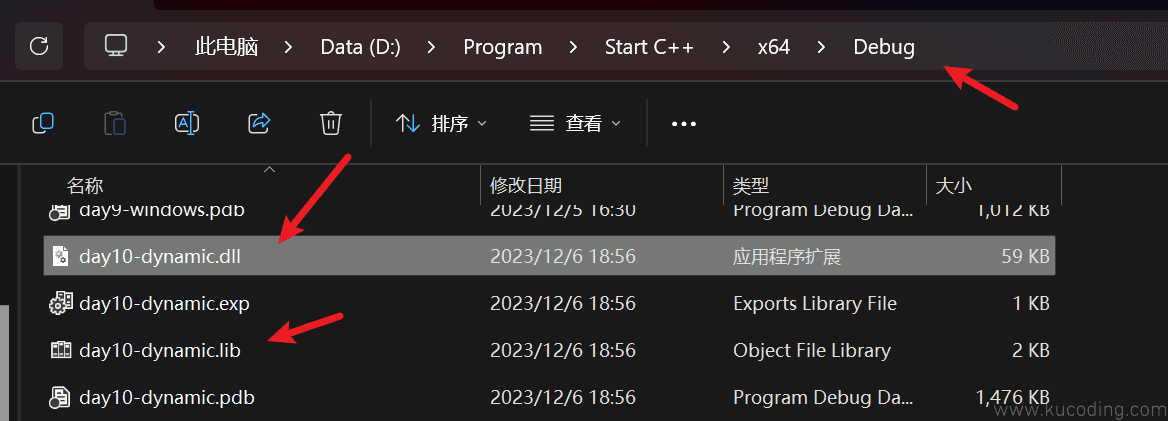1168x421 pixels.
Task: Click type cell Object File Library
Action: pos(812,350)
